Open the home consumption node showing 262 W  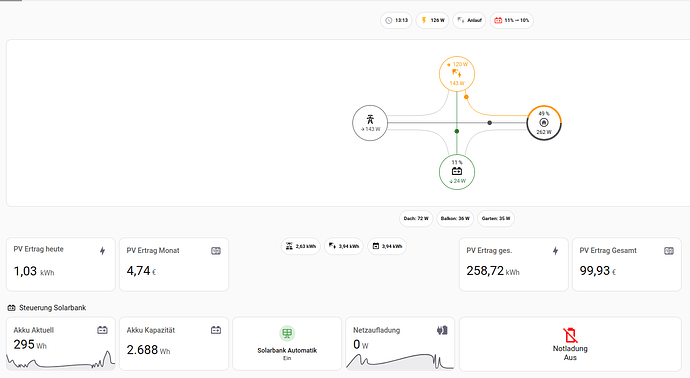point(544,123)
